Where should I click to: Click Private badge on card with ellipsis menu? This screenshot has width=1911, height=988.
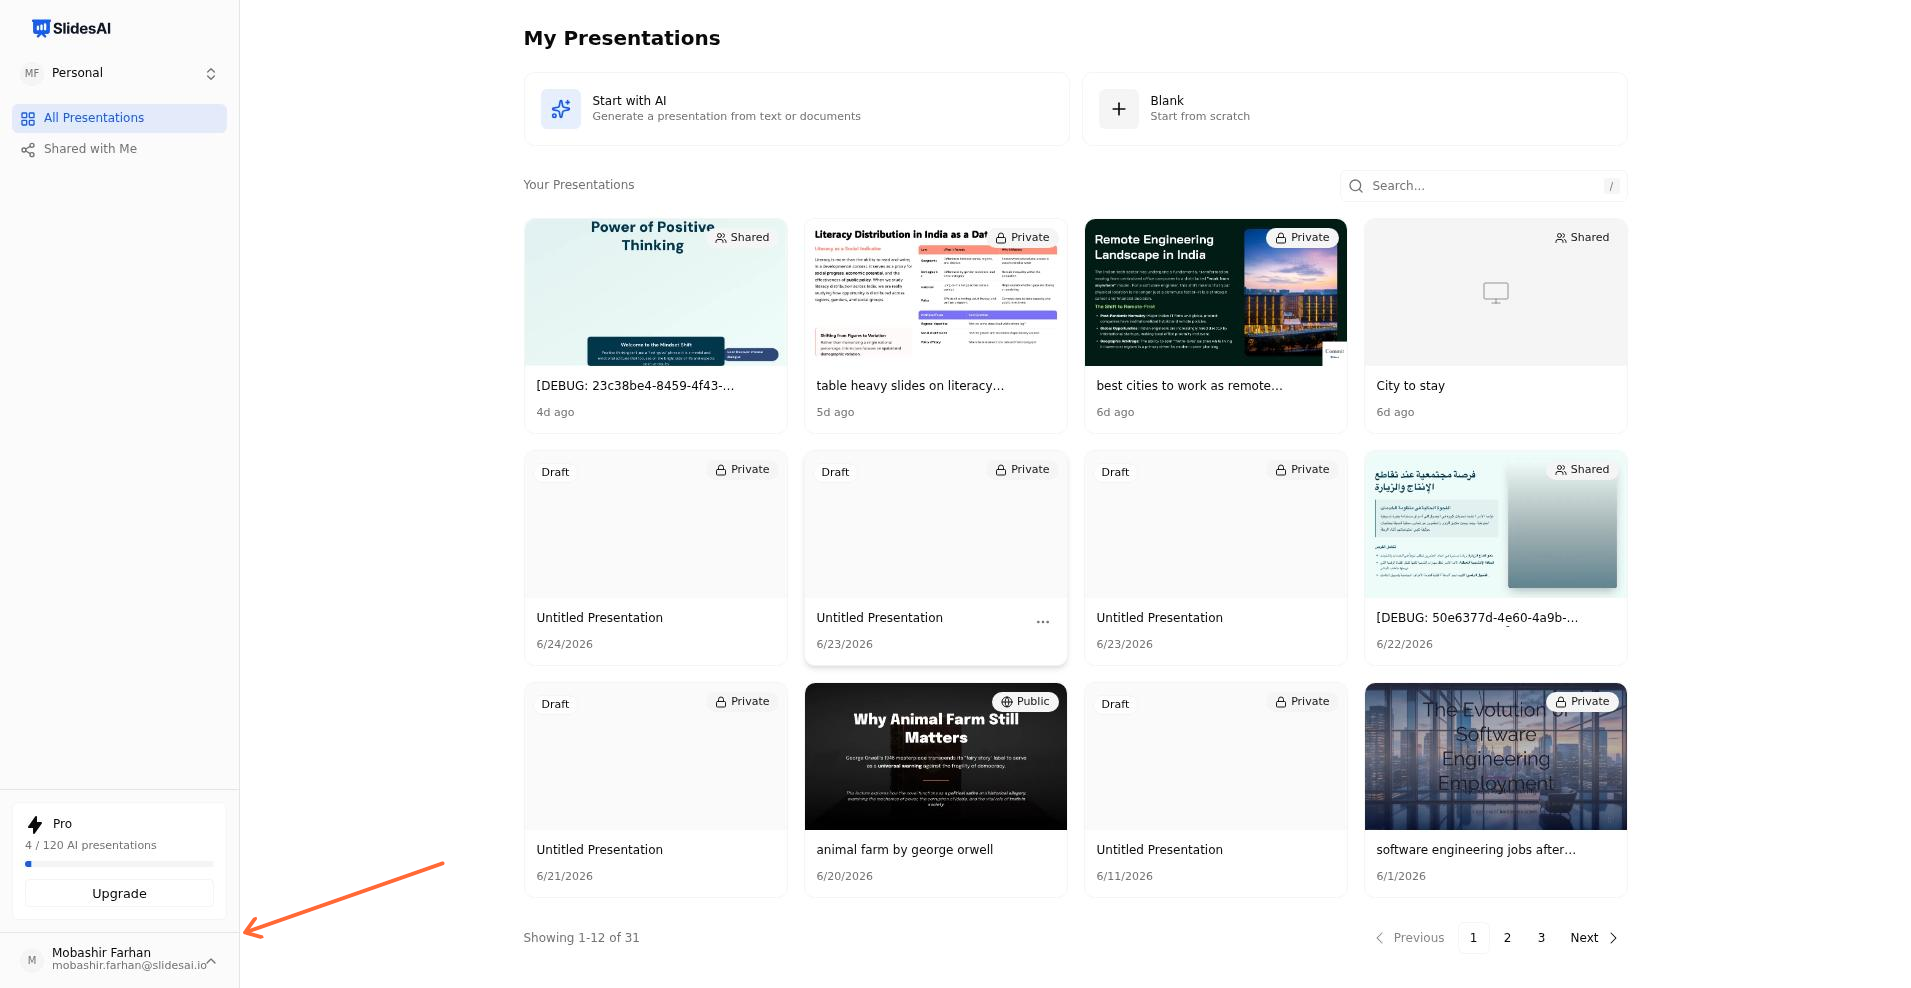coord(1022,470)
